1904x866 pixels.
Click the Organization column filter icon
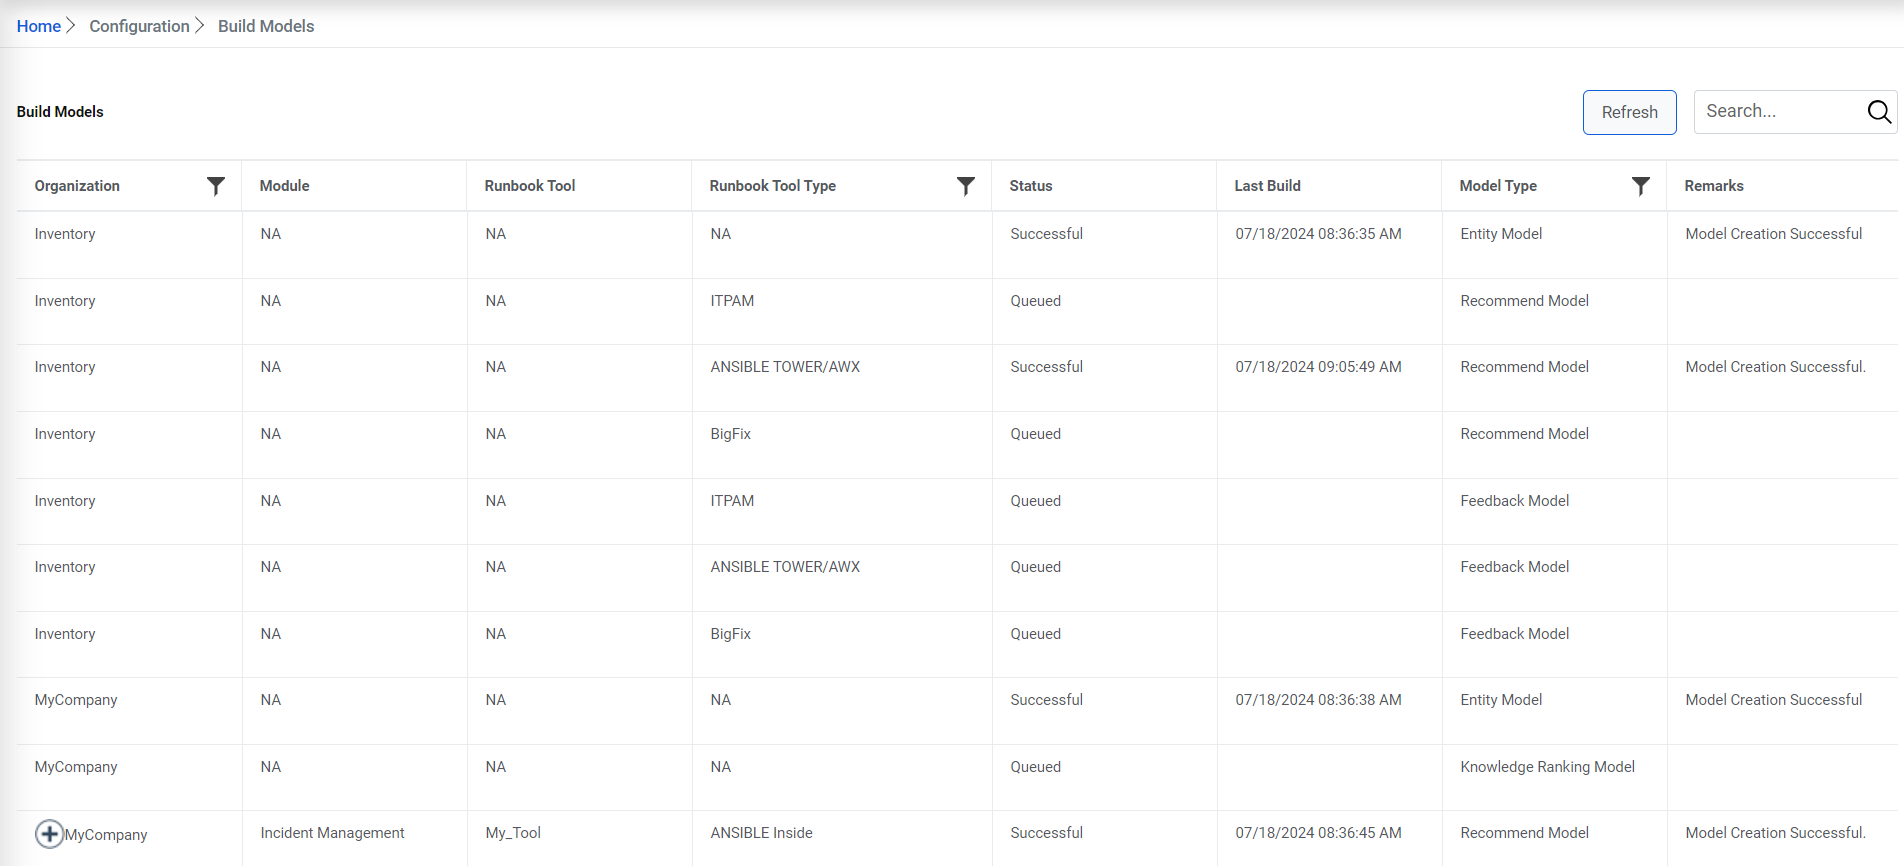click(215, 186)
